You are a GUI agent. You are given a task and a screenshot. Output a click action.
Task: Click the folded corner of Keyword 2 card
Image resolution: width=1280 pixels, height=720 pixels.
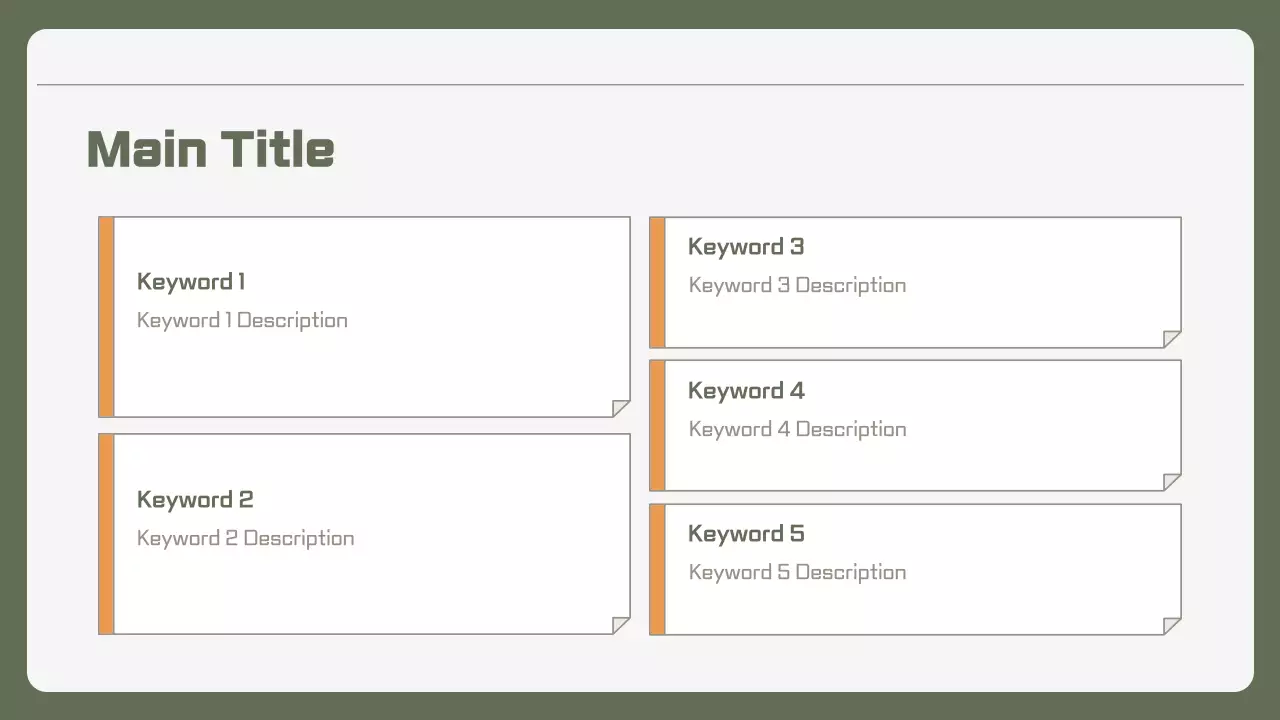(620, 625)
